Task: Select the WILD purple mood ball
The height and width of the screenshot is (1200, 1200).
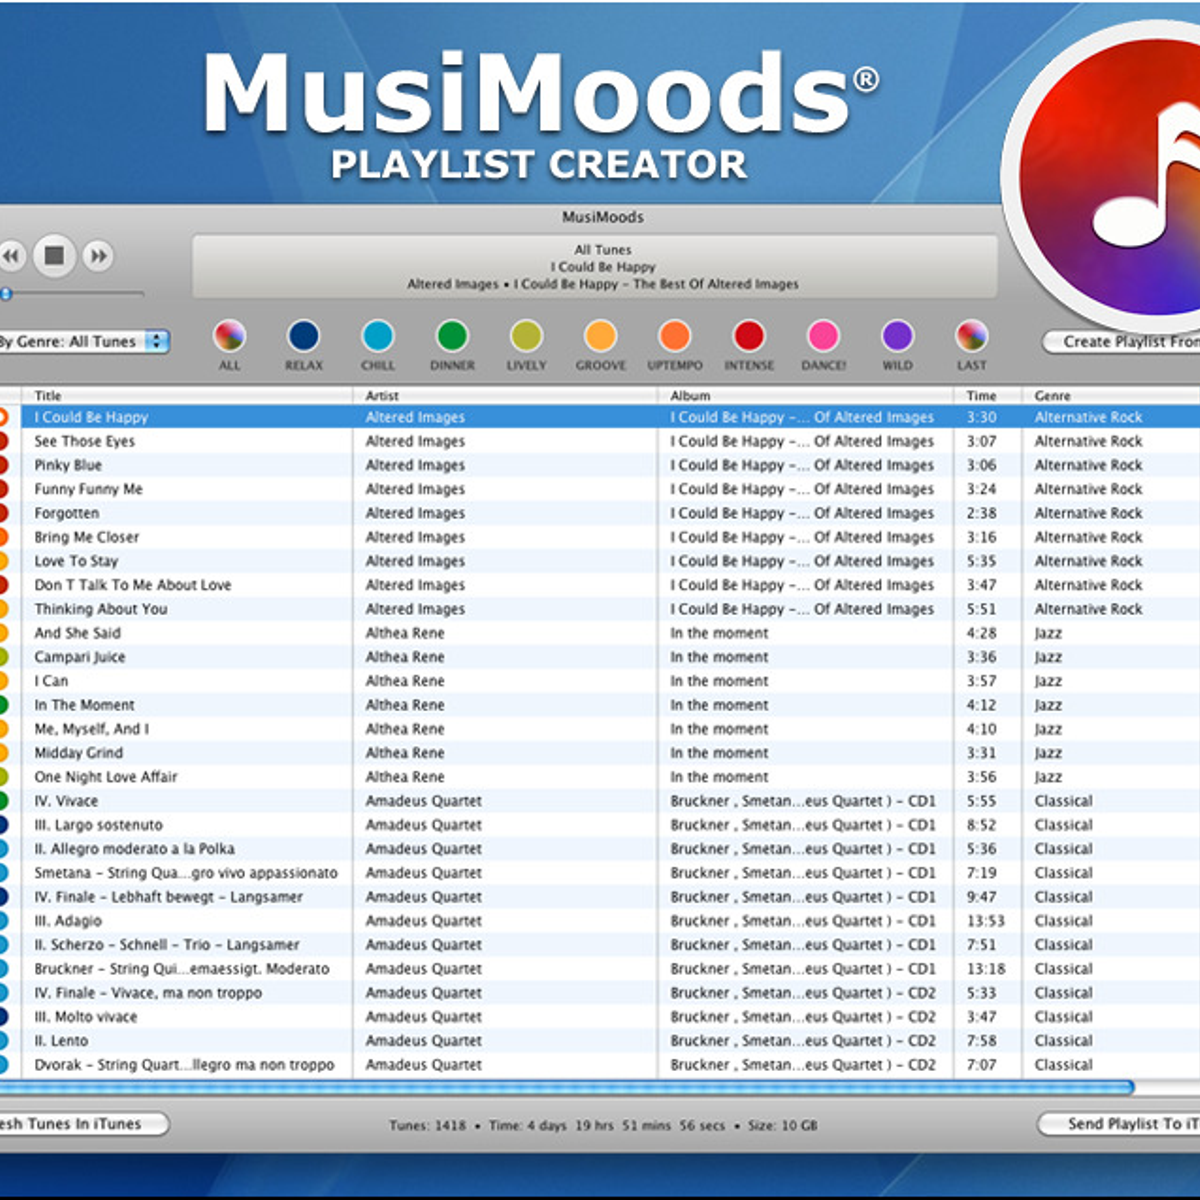Action: coord(897,336)
